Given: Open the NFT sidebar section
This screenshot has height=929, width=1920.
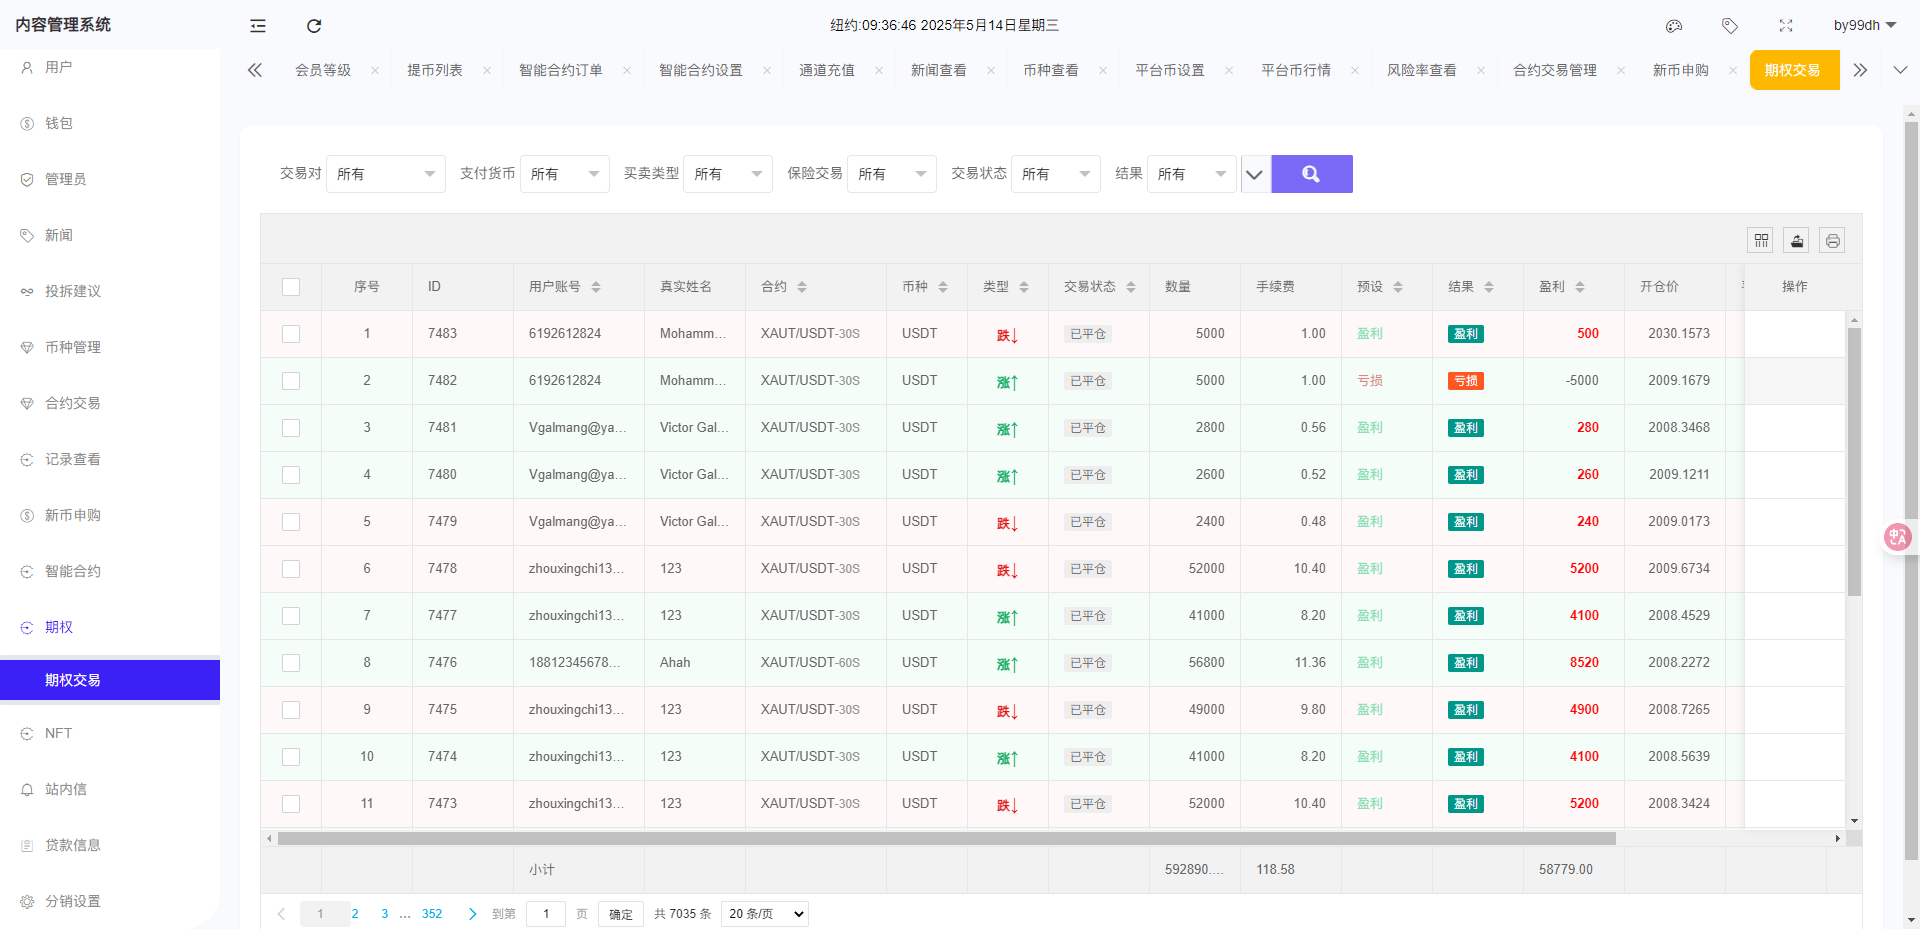Looking at the screenshot, I should (x=59, y=733).
